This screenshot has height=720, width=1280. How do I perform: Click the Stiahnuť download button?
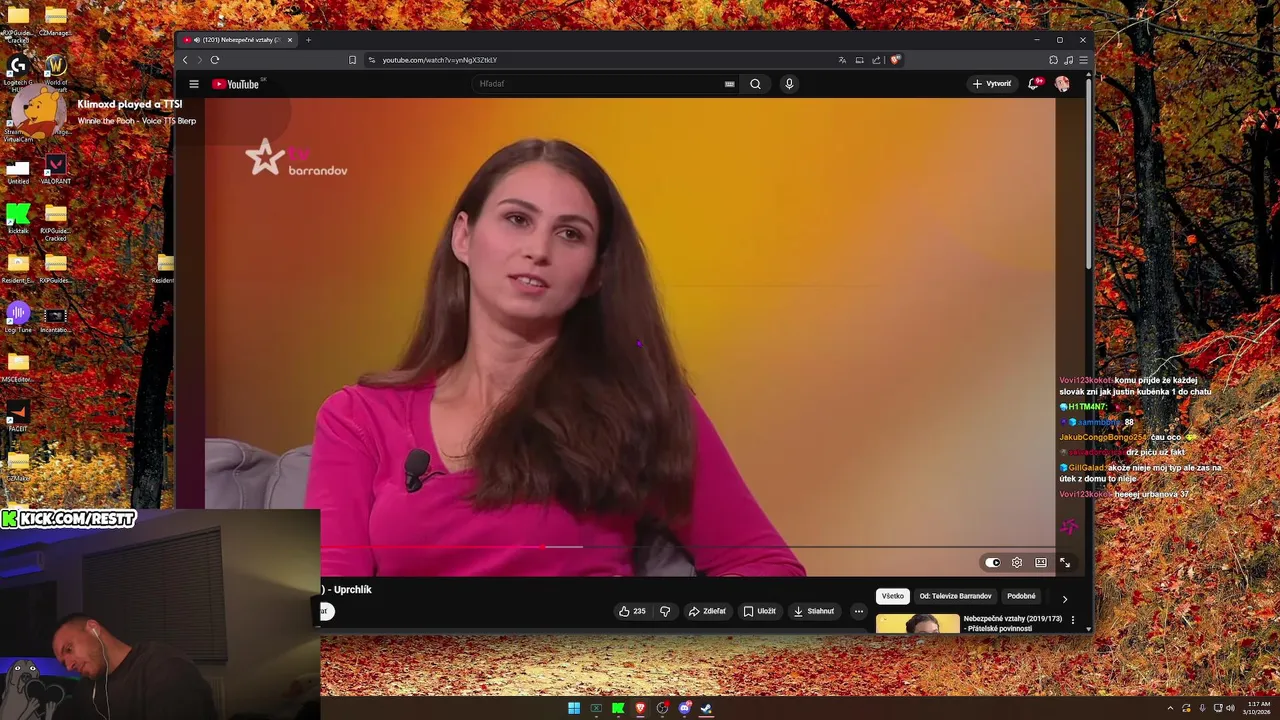pos(814,611)
